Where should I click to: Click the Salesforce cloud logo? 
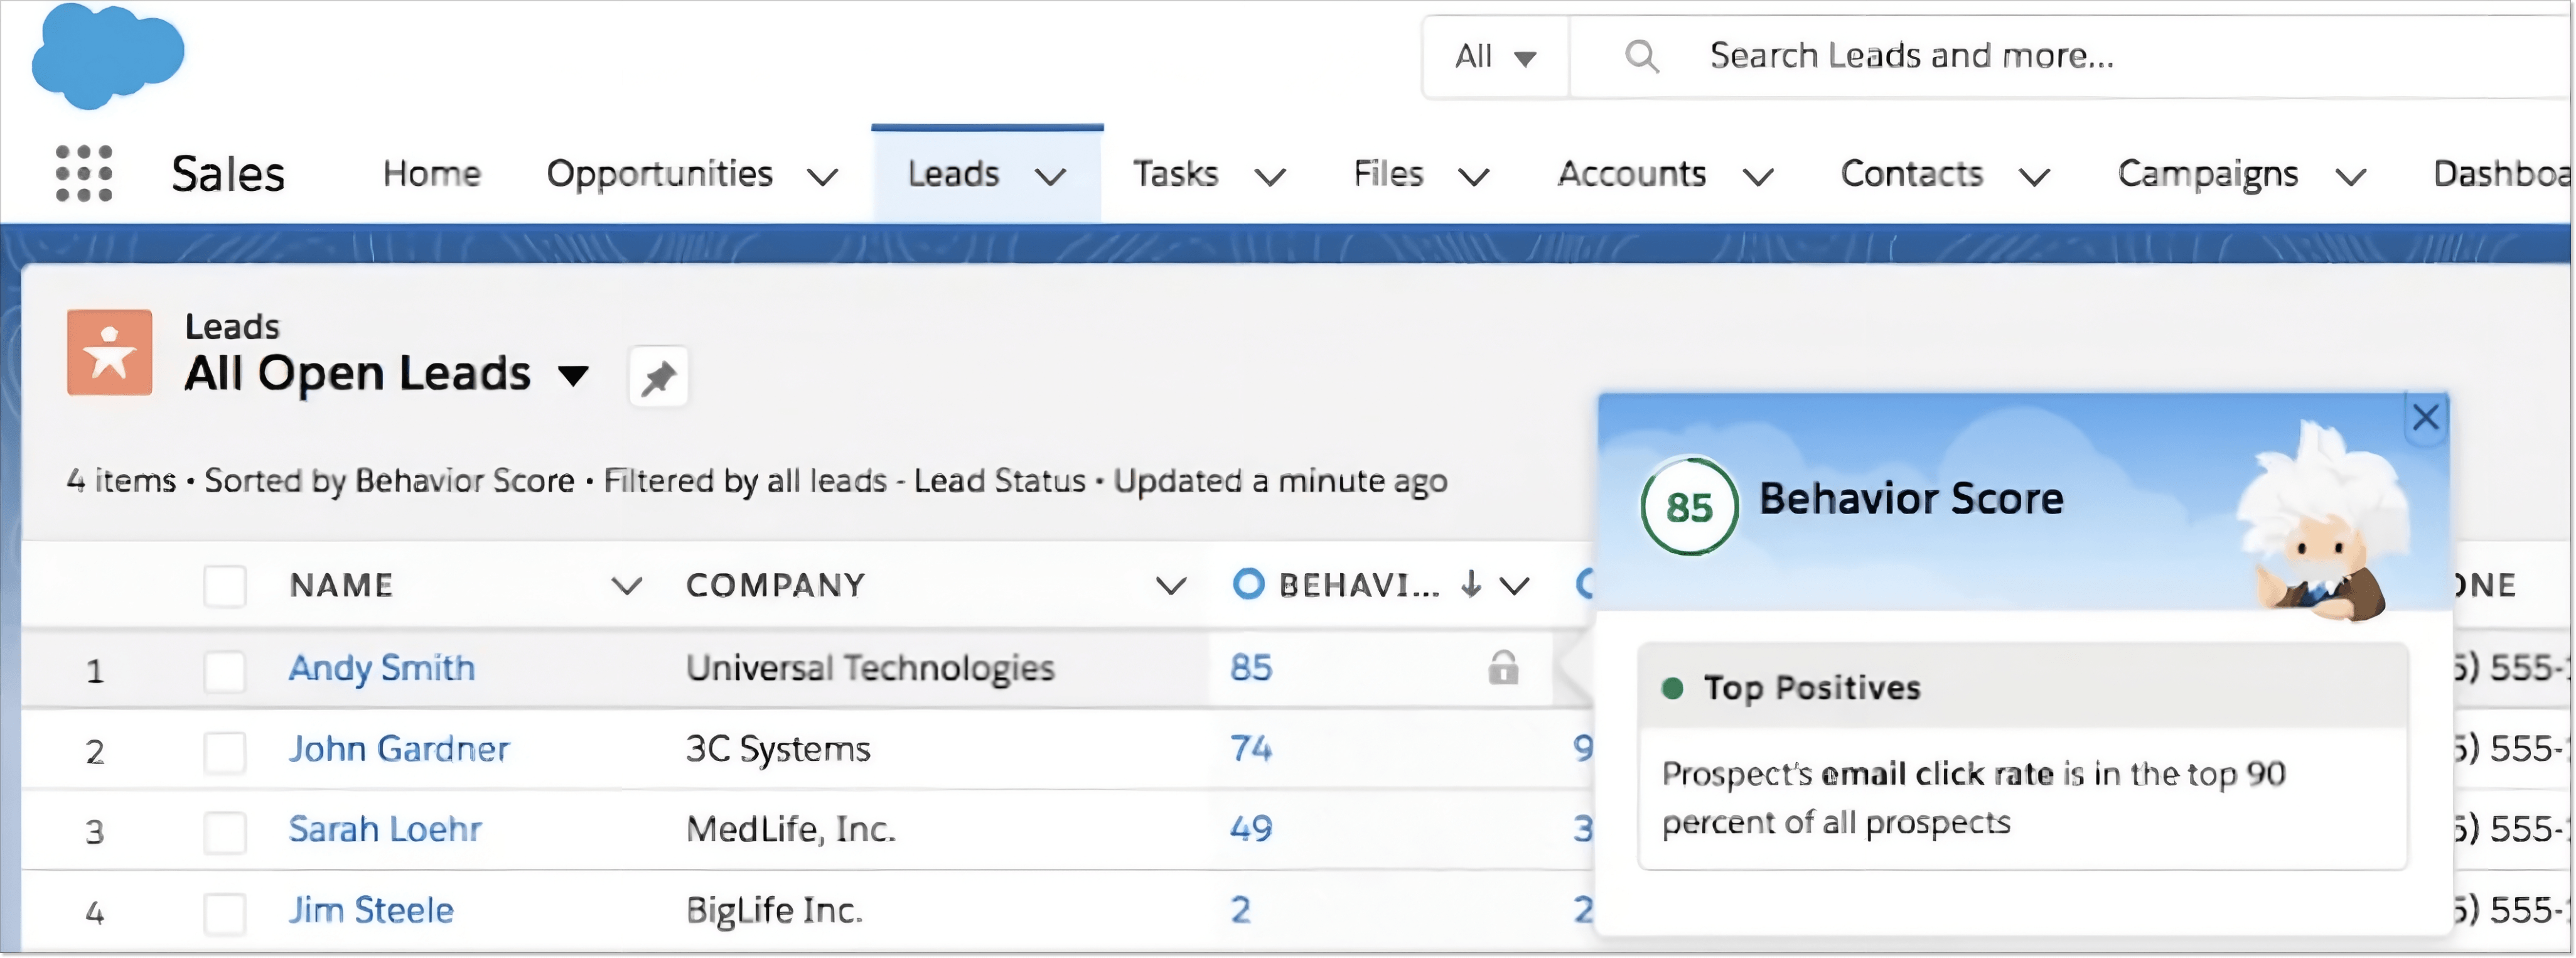[108, 55]
